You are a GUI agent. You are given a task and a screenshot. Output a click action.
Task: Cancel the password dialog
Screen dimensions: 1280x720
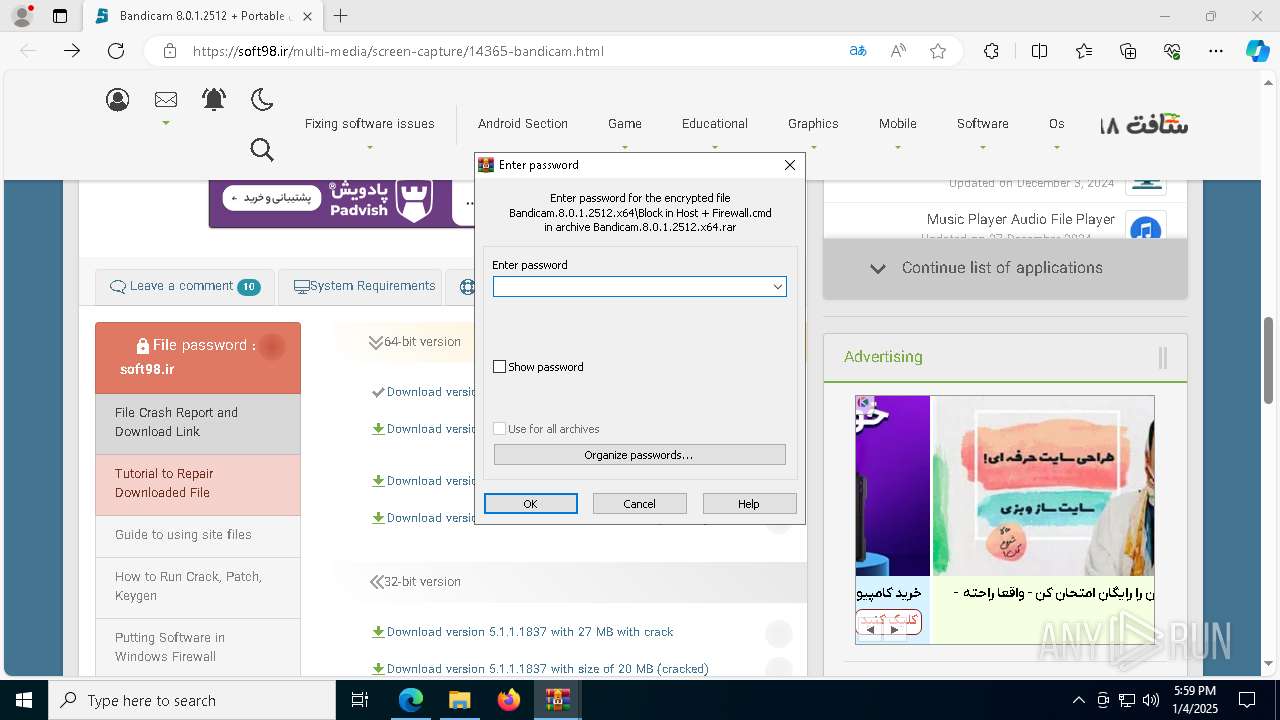click(640, 504)
